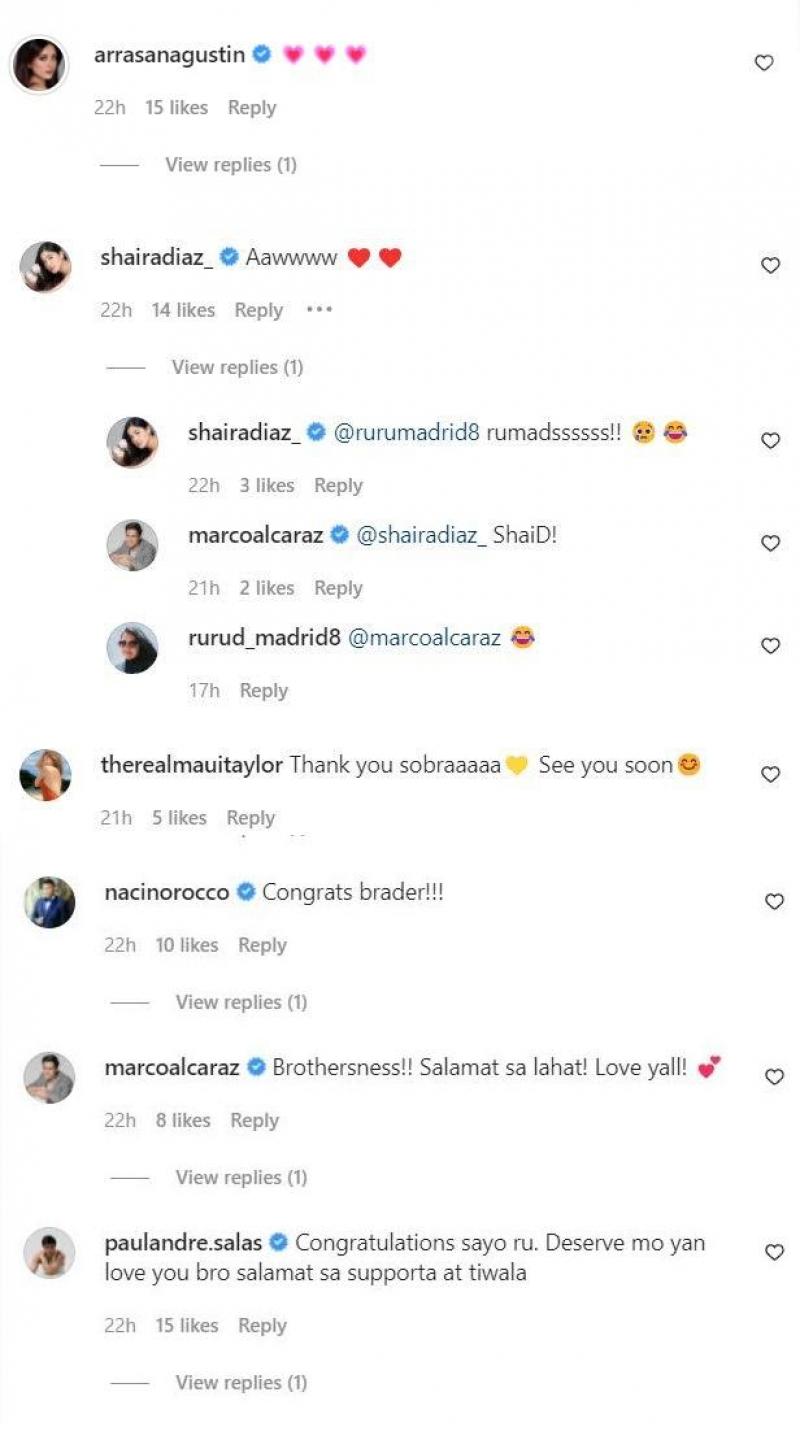Screen dimensions: 800x1440
Task: Reply to therealmauitaylor's comment
Action: [250, 818]
